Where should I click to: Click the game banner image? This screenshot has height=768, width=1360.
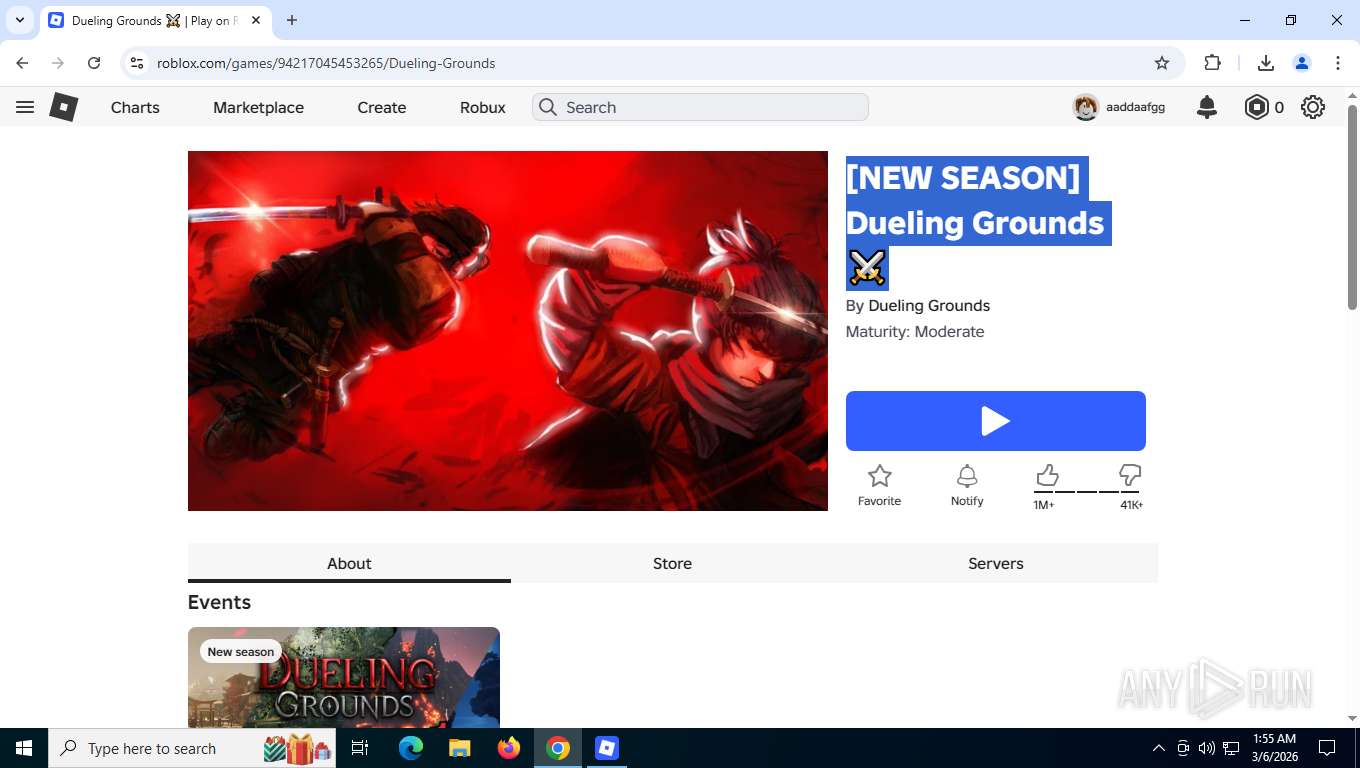508,331
